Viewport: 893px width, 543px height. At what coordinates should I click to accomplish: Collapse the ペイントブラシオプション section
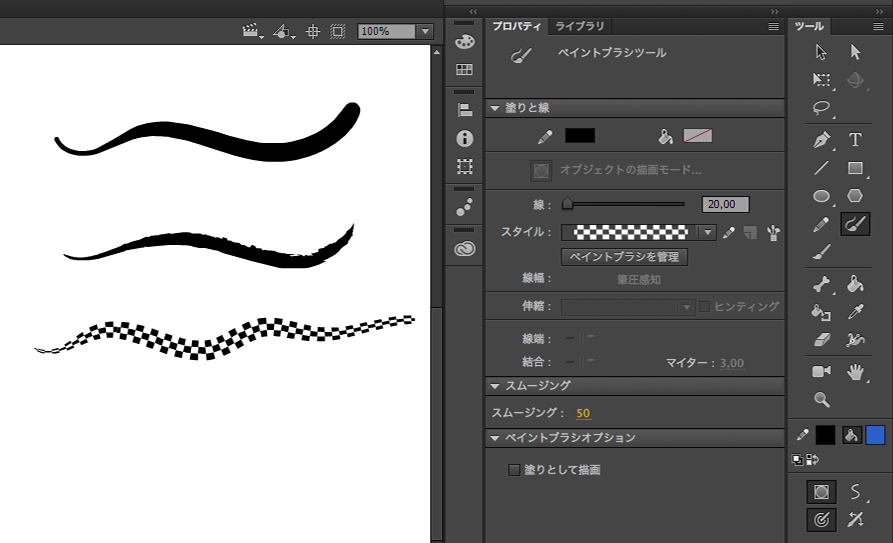click(x=494, y=438)
